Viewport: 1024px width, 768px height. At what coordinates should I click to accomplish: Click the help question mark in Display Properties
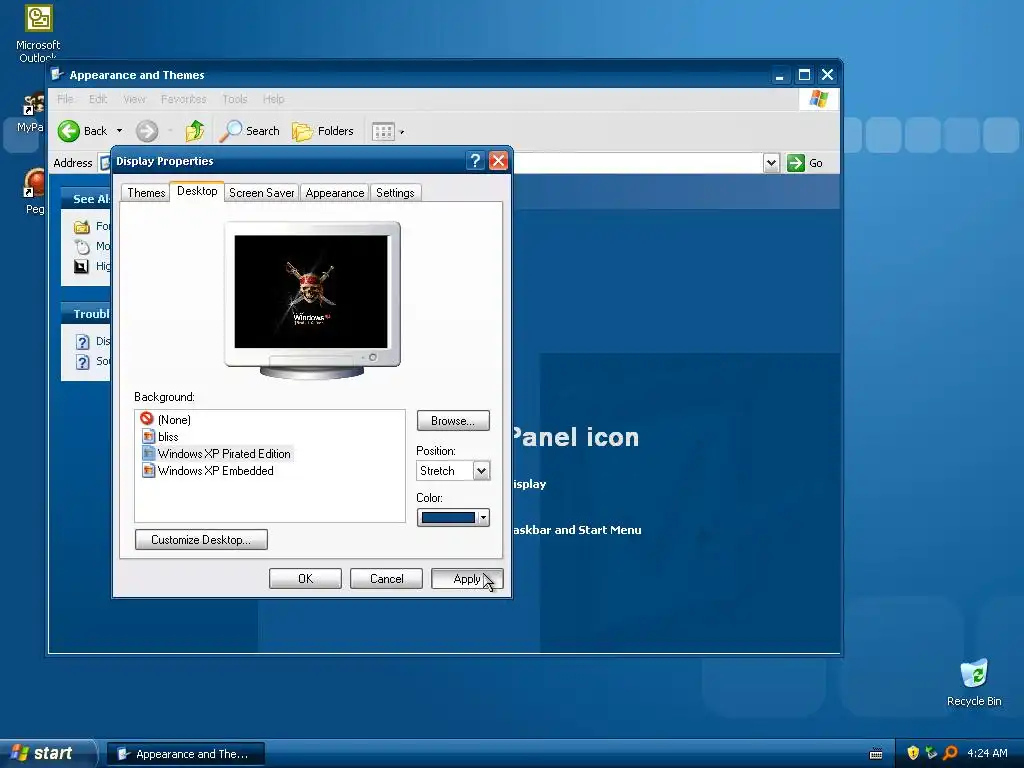tap(475, 161)
